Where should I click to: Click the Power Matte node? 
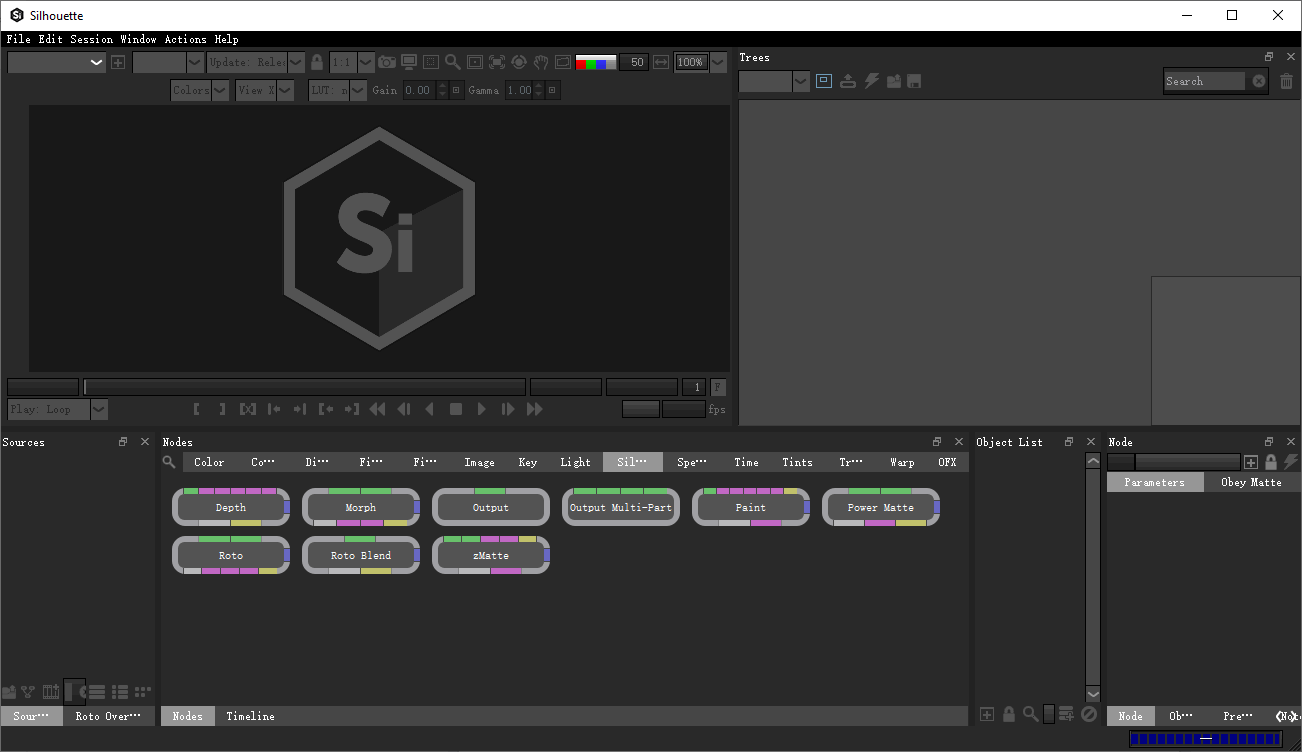(x=880, y=507)
